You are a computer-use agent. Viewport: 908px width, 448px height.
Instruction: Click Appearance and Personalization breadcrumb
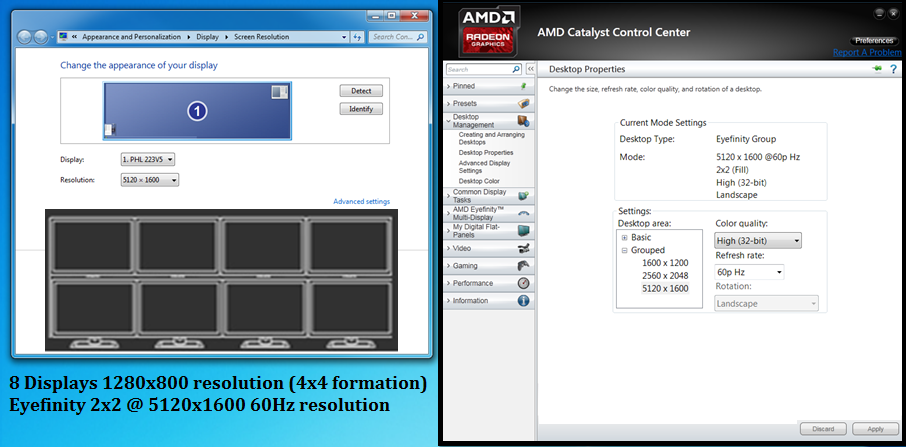point(131,37)
